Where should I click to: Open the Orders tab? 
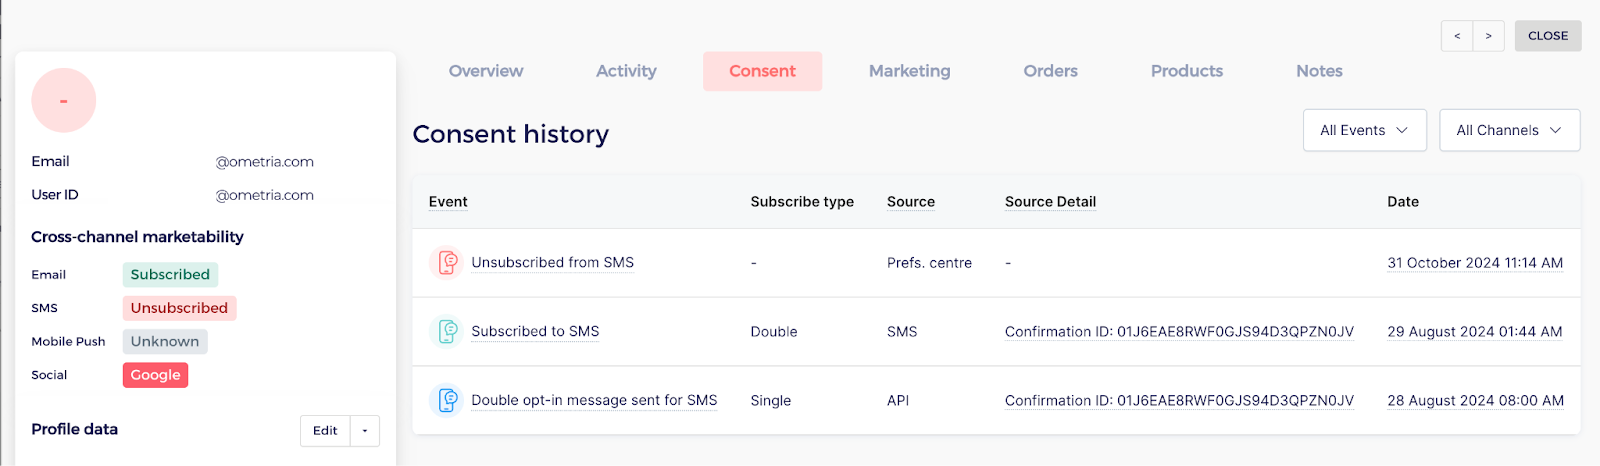(x=1050, y=72)
